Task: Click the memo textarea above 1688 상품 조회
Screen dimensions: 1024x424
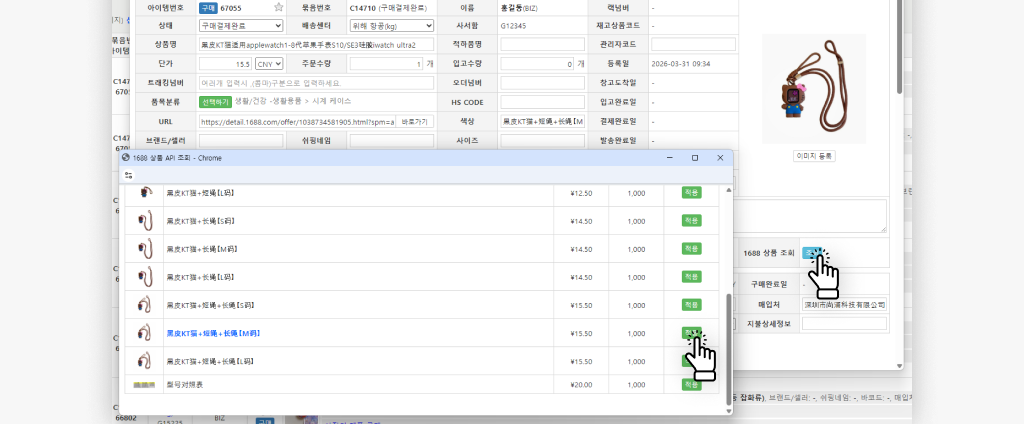Action: tap(810, 216)
